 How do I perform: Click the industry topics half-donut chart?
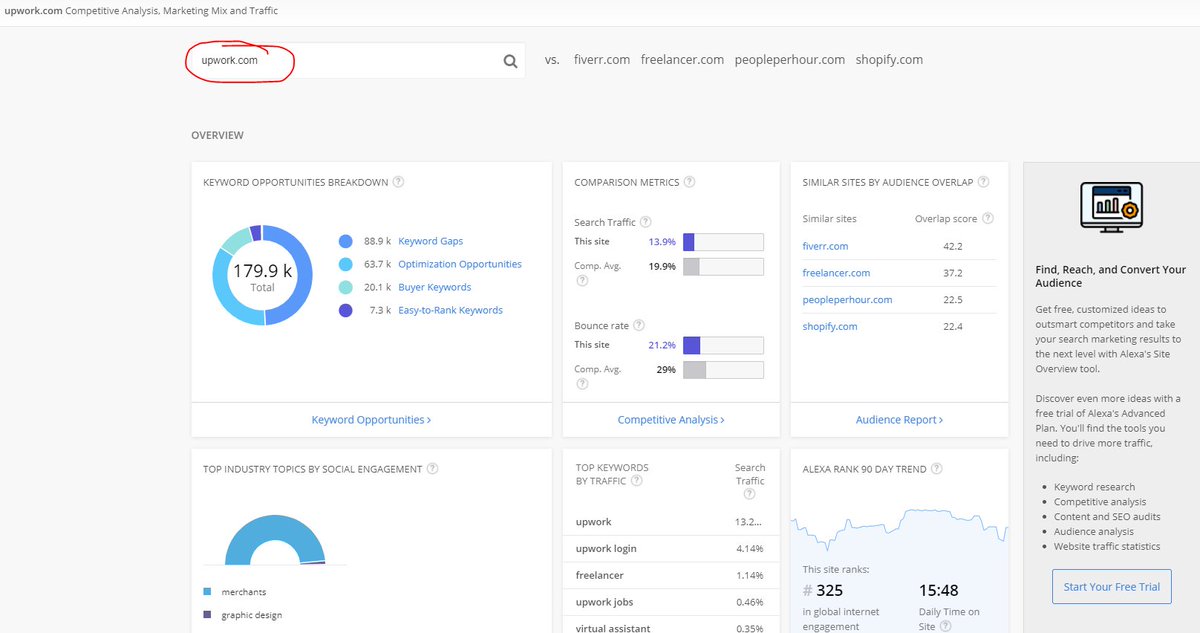[x=275, y=540]
